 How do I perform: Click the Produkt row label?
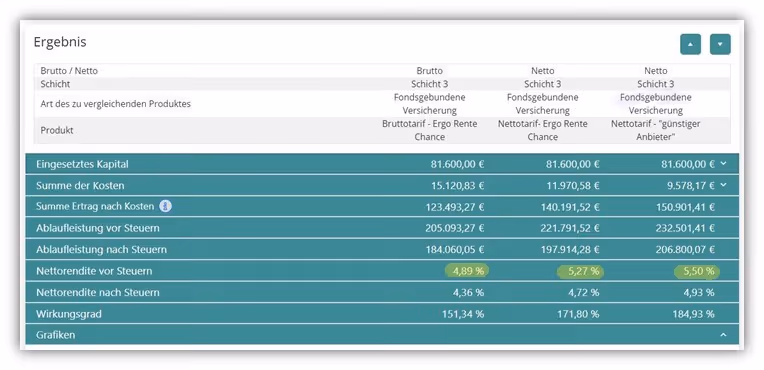point(57,130)
